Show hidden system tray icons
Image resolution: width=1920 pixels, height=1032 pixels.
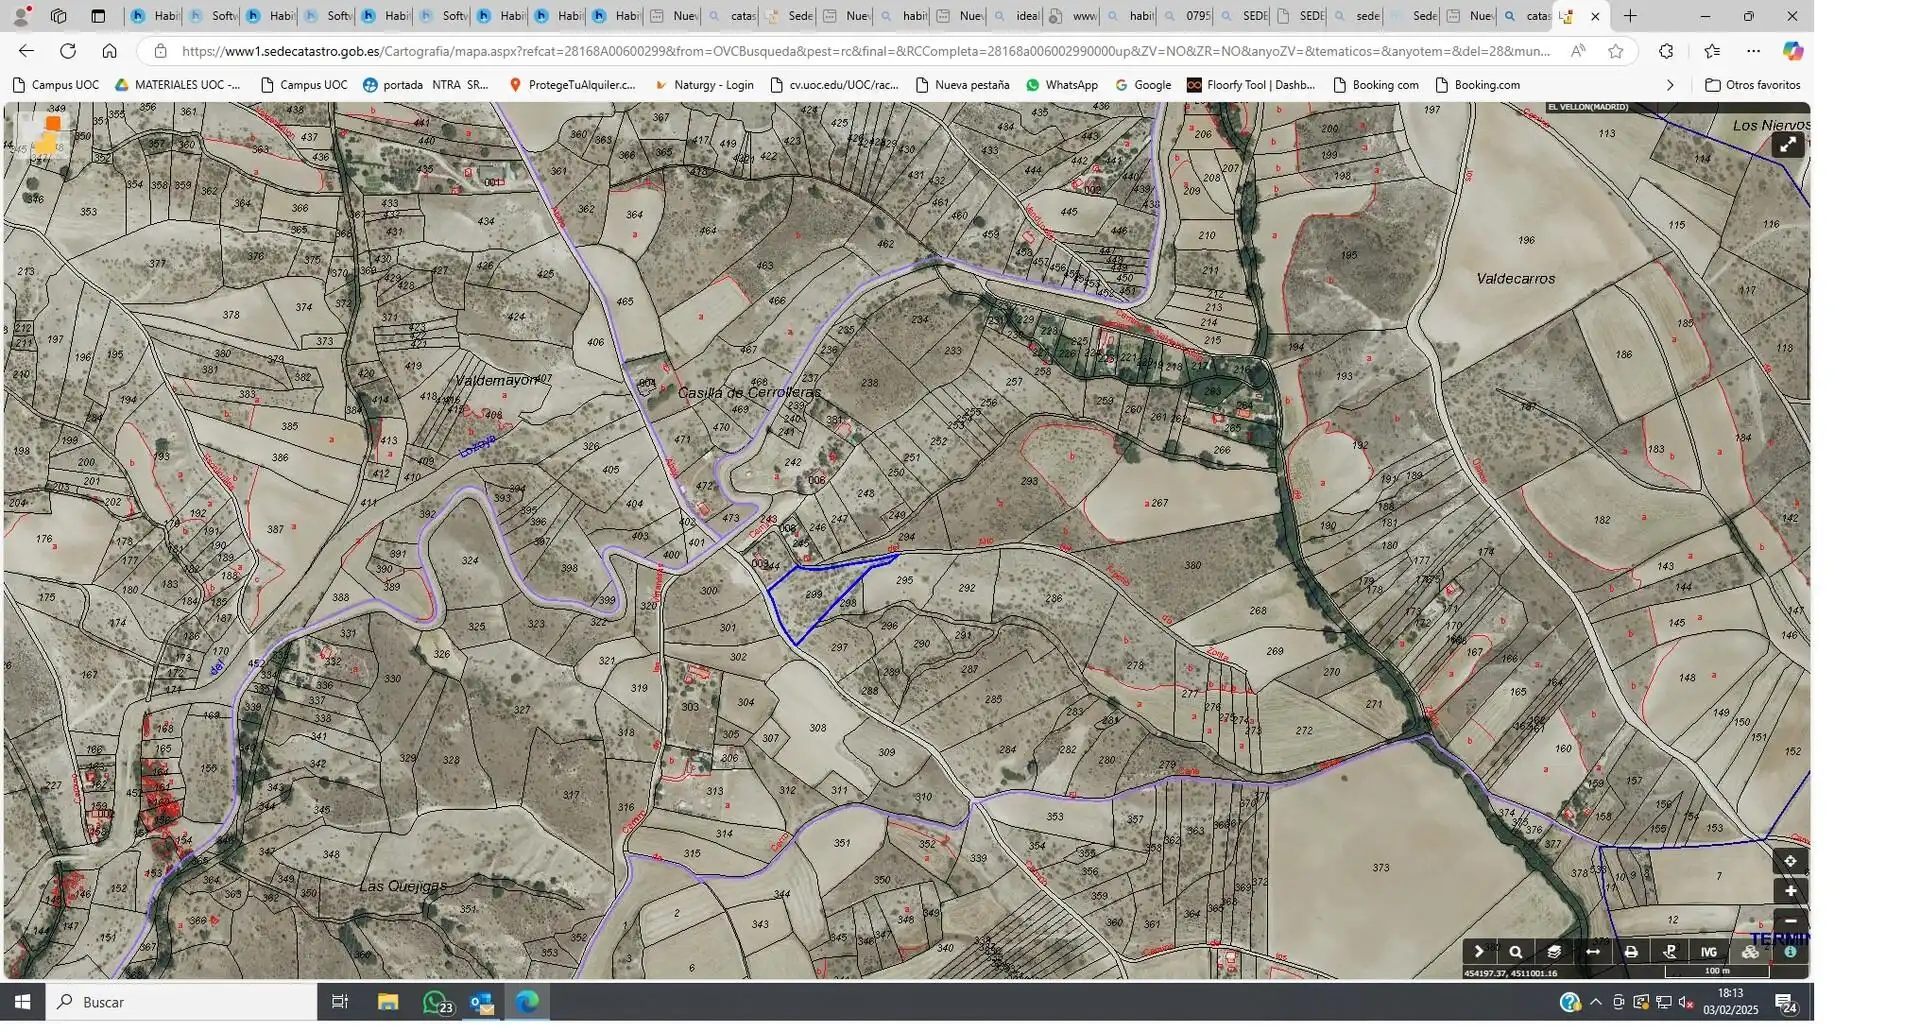coord(1595,1002)
